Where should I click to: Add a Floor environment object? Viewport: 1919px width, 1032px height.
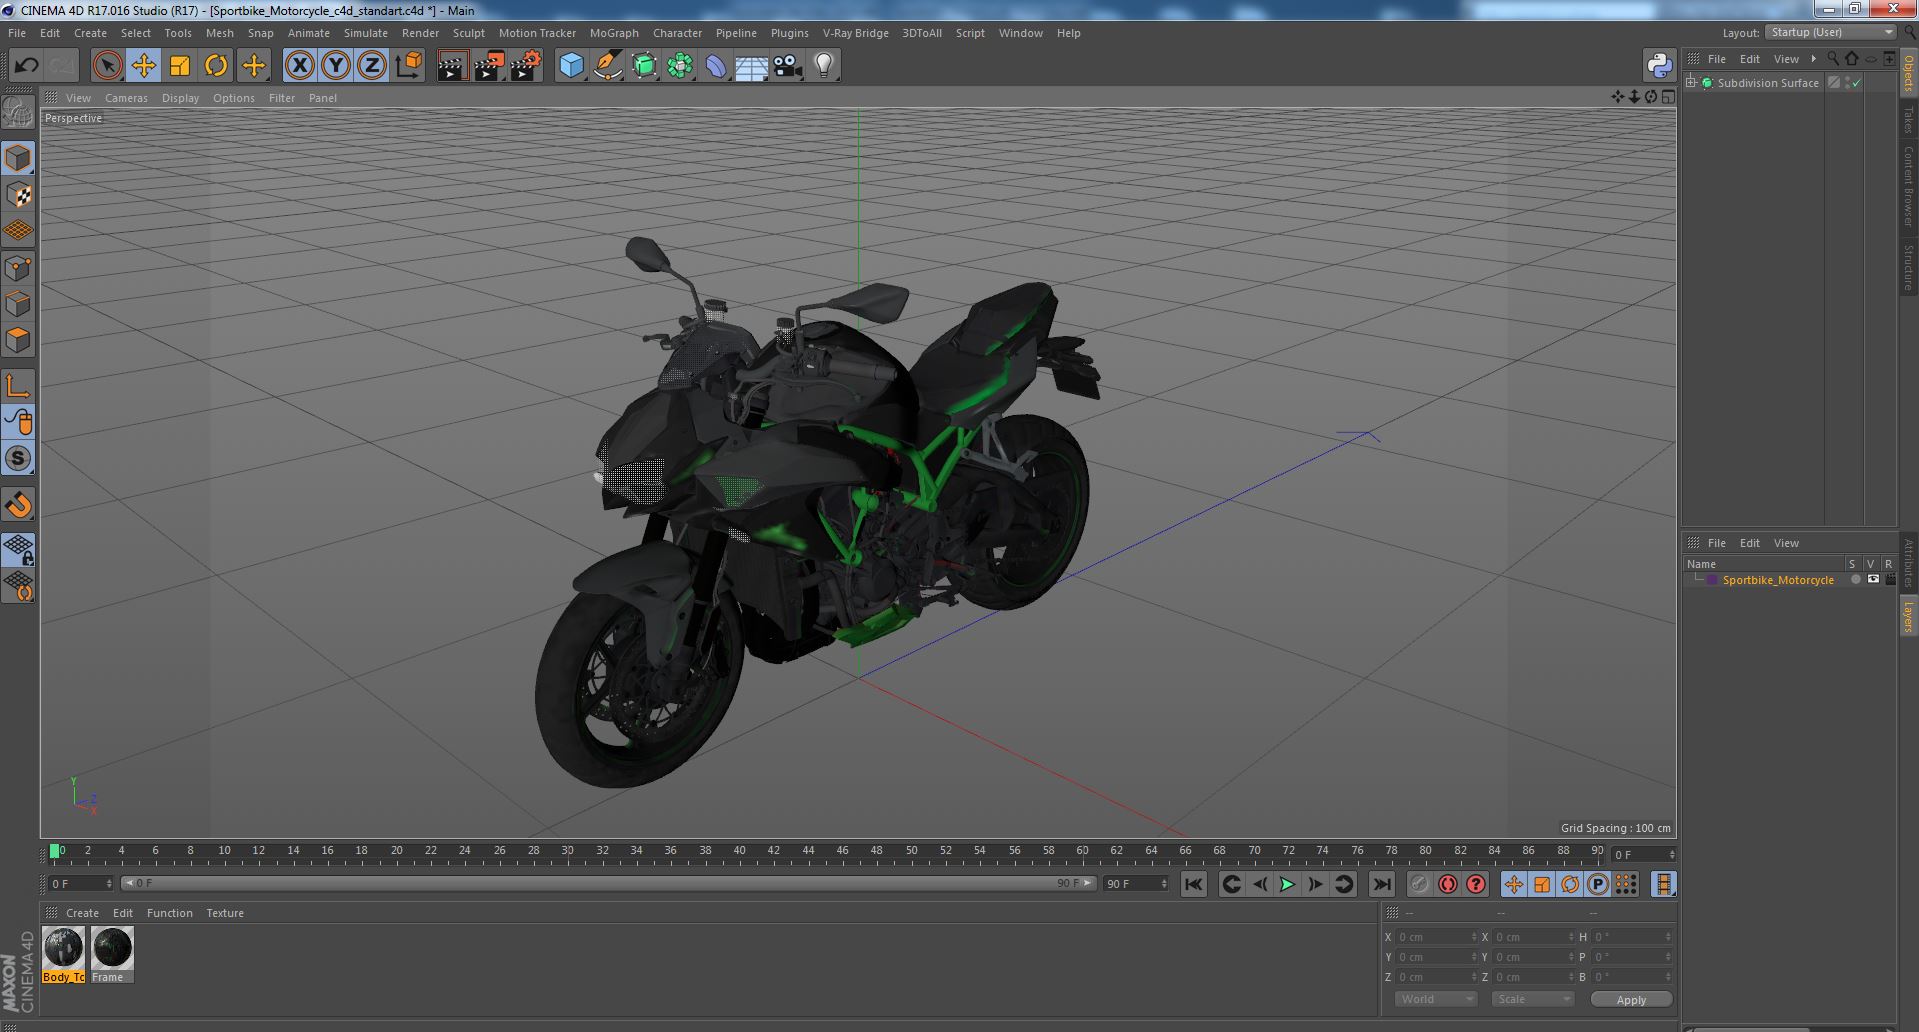click(x=751, y=66)
